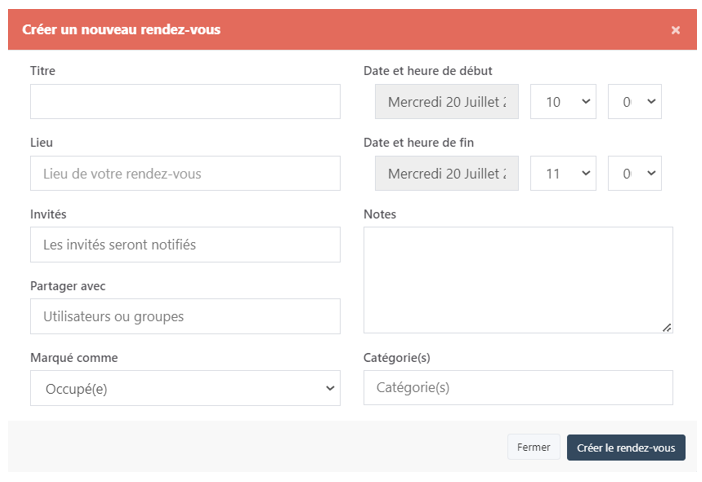Click the Date et heure de fin label

click(x=418, y=143)
